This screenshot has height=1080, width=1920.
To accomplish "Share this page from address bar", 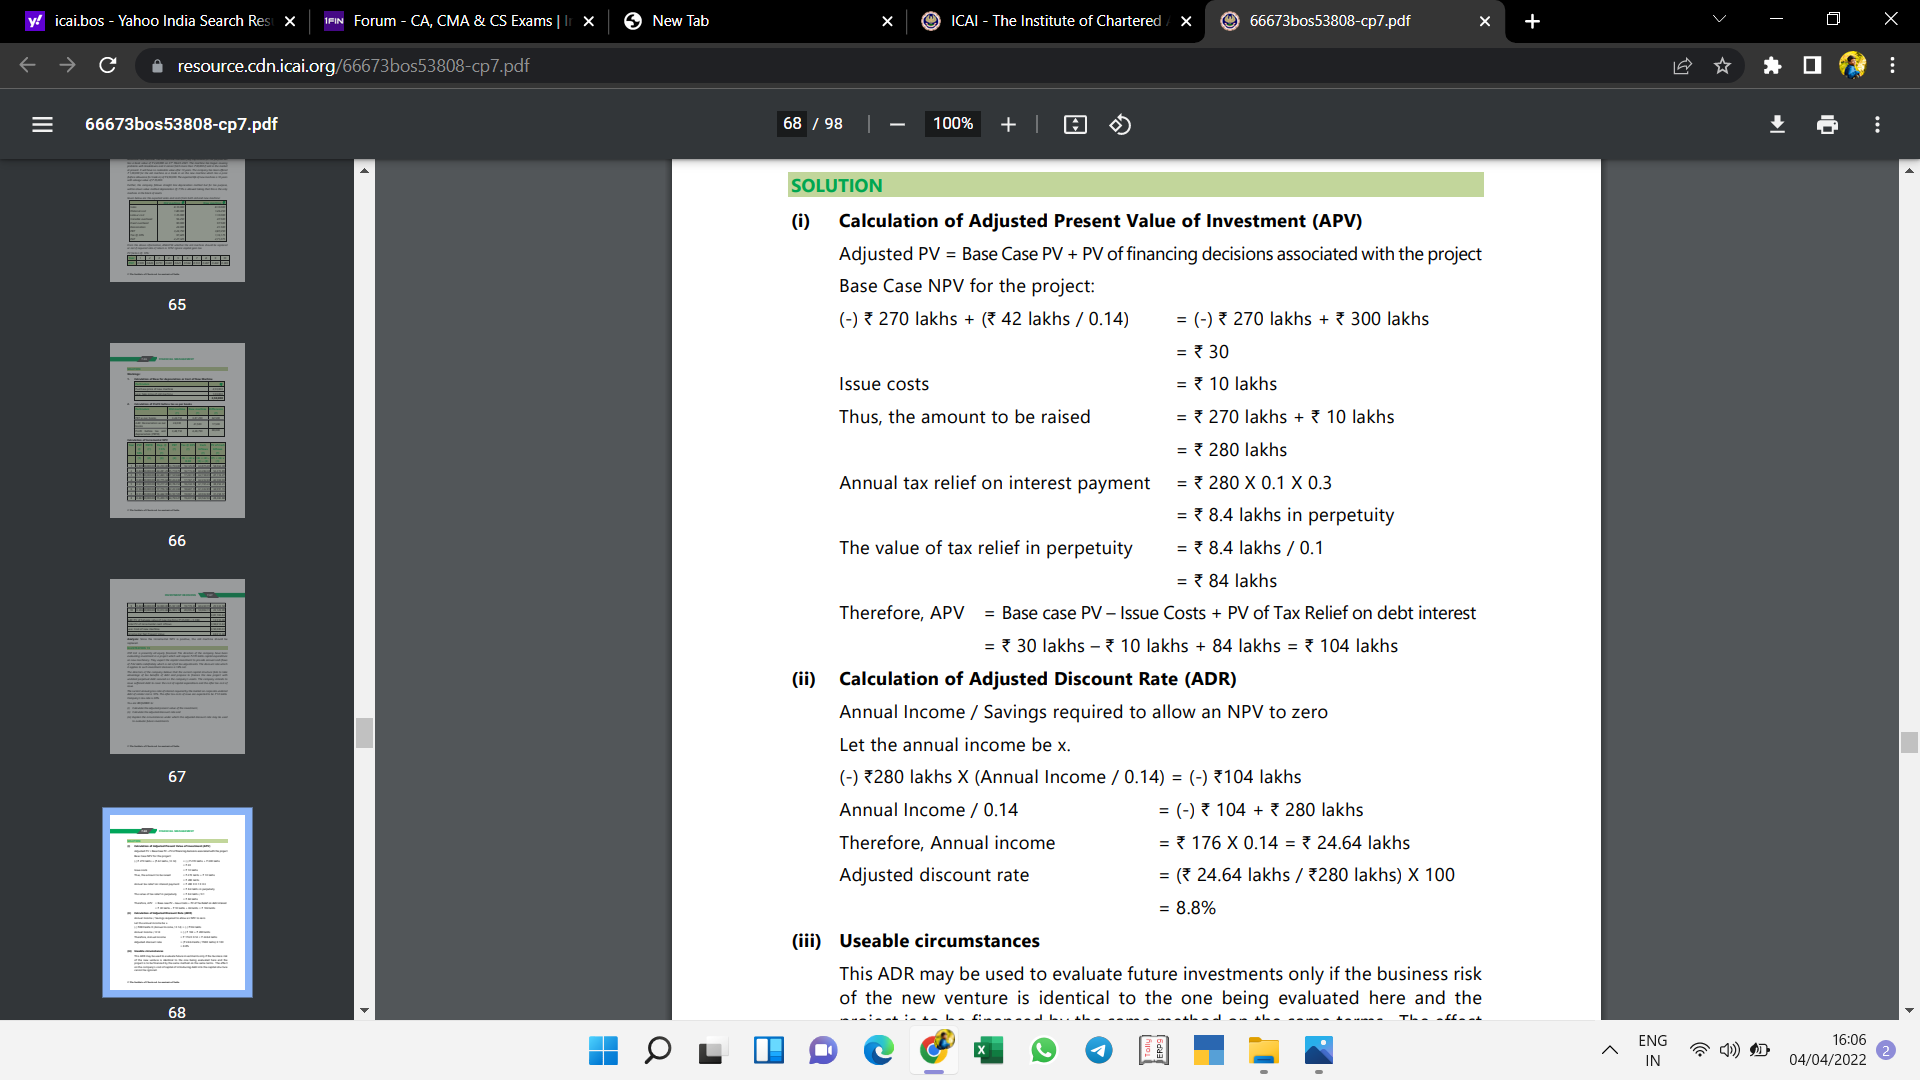I will 1682,66.
